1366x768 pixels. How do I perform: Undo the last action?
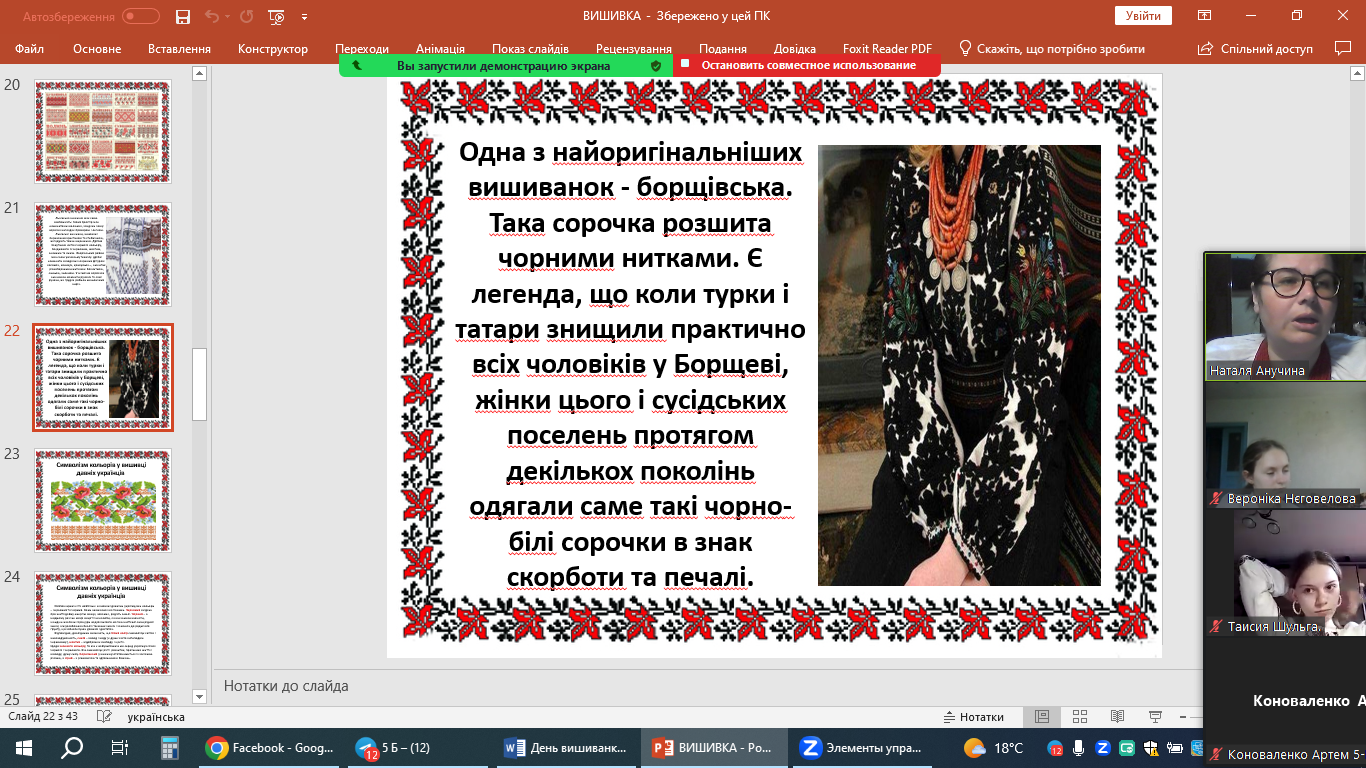tap(212, 16)
